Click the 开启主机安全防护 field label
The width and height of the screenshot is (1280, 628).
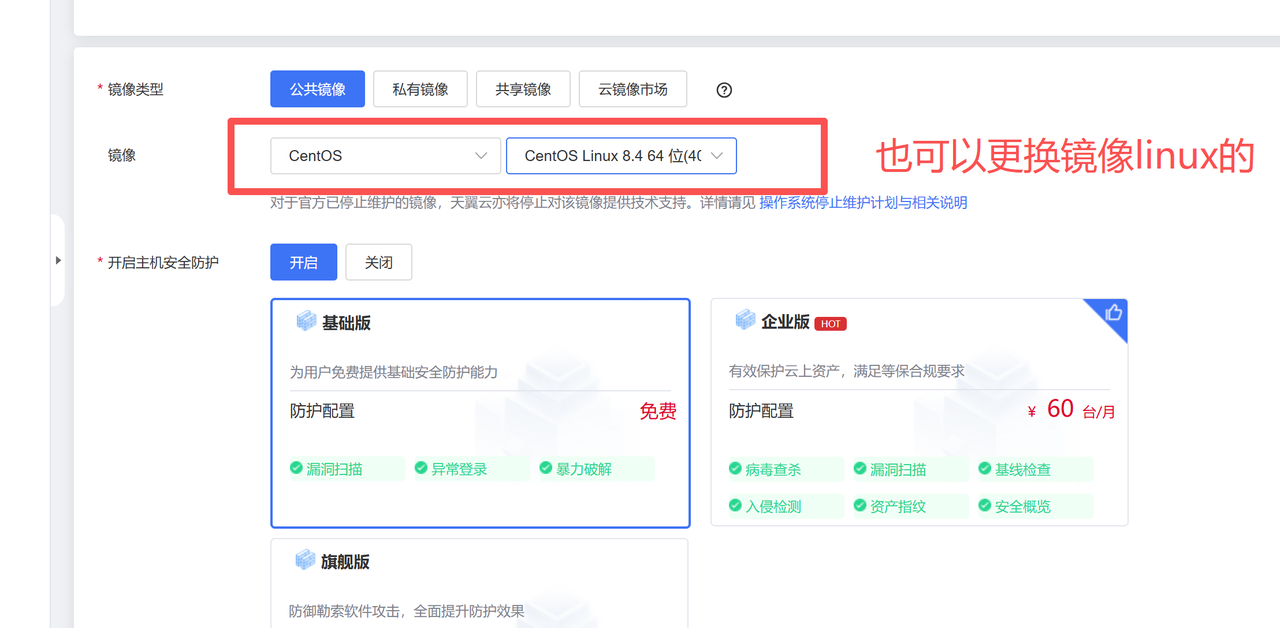[x=163, y=262]
